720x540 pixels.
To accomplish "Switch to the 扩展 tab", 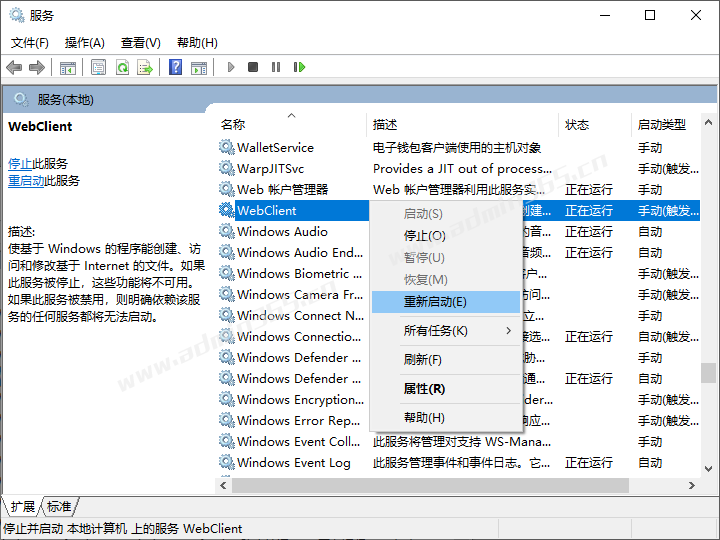I will tap(23, 506).
